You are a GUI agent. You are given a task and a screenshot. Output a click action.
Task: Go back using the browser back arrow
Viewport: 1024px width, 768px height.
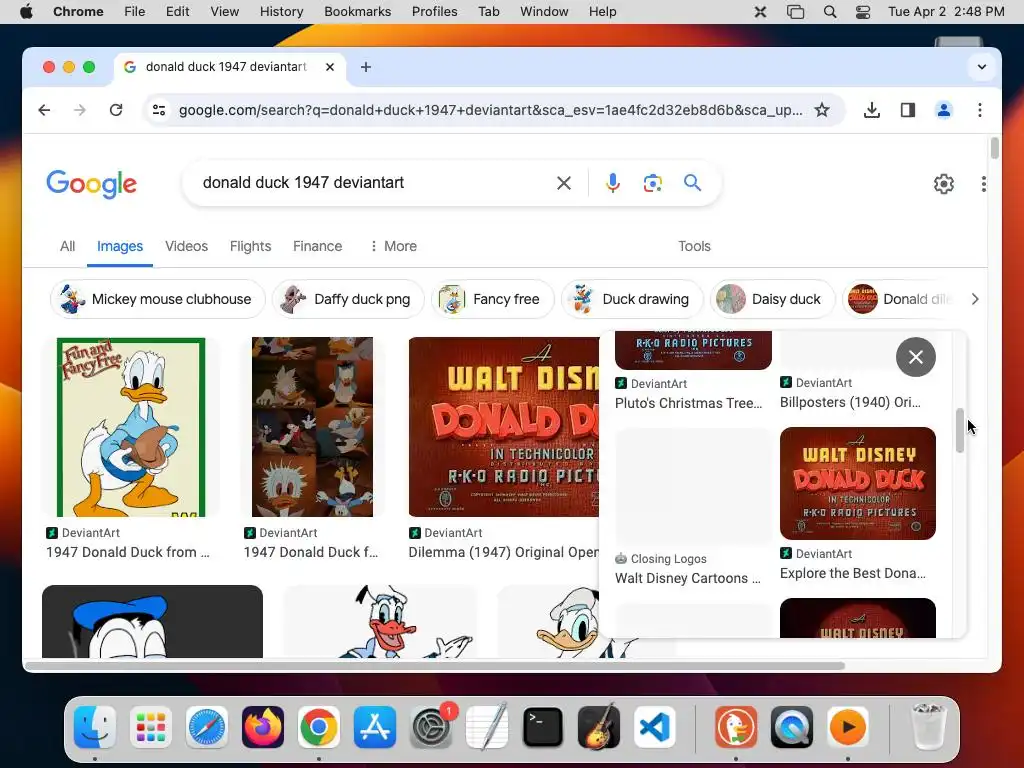(44, 110)
